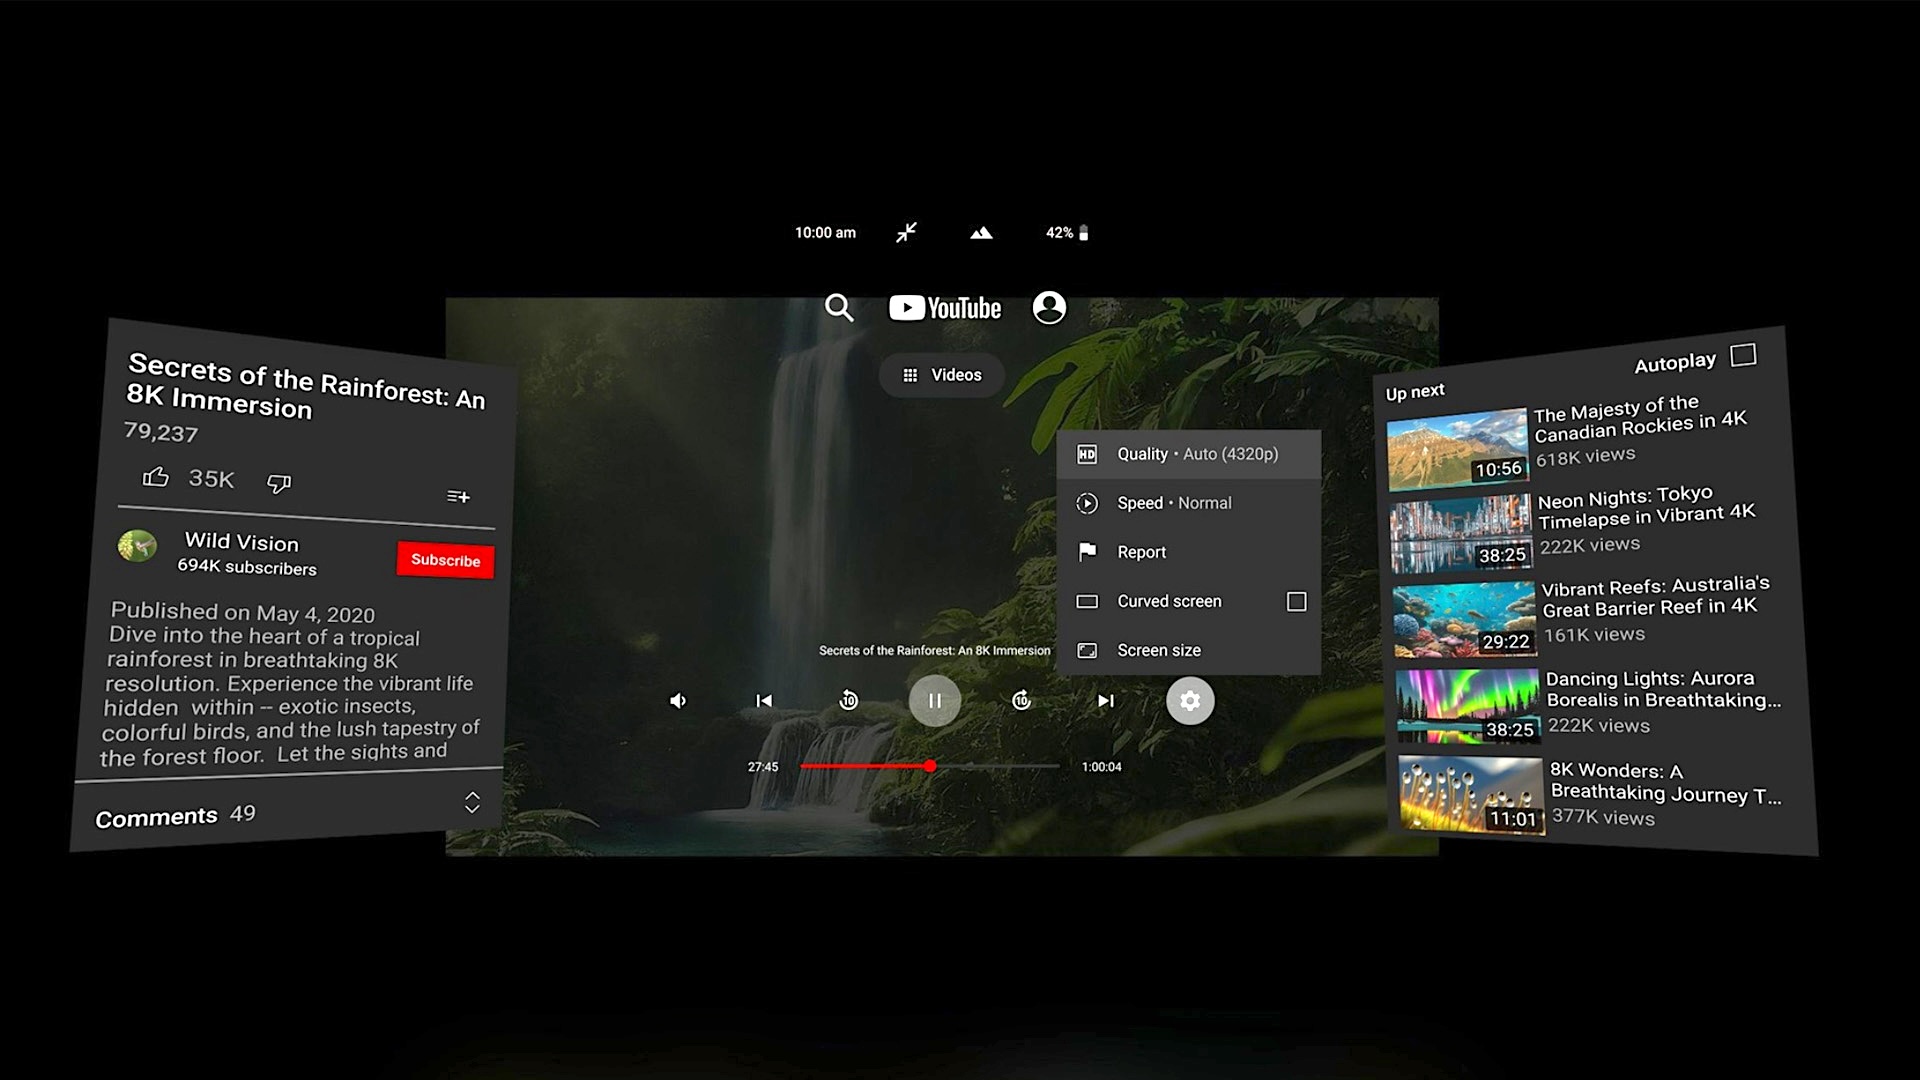Open title 8K Wonders: A Breathtaking Journey

coord(1665,783)
